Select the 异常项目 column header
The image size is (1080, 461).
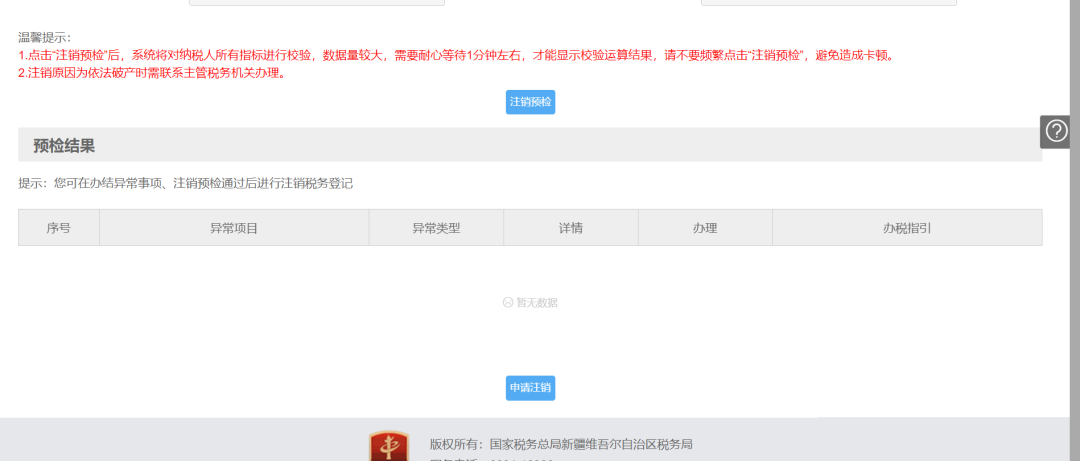click(234, 228)
